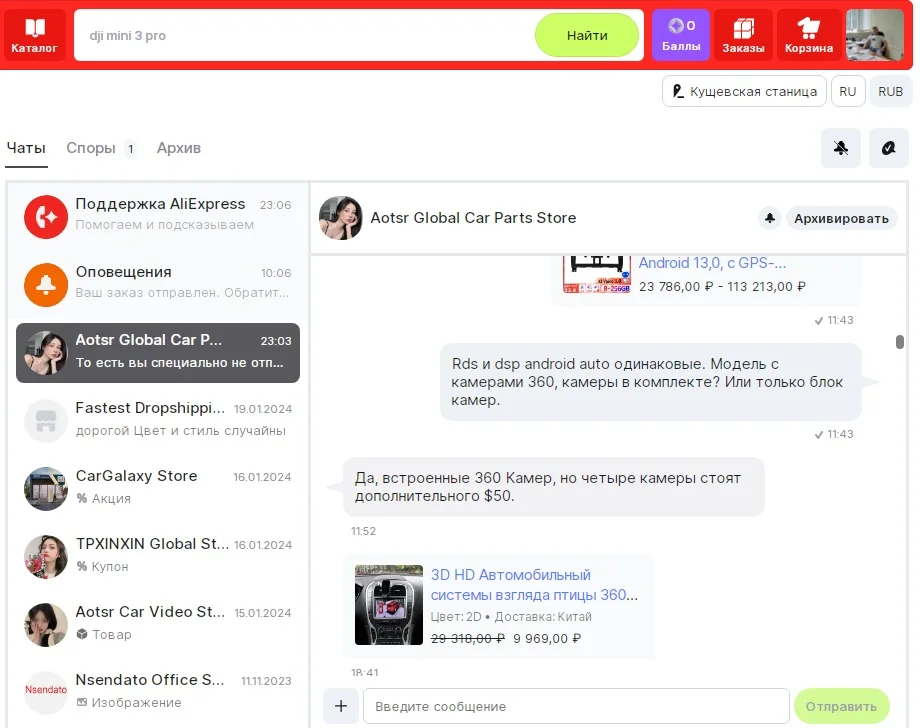The image size is (920, 728).
Task: Open the Баллы points icon
Action: pos(681,35)
